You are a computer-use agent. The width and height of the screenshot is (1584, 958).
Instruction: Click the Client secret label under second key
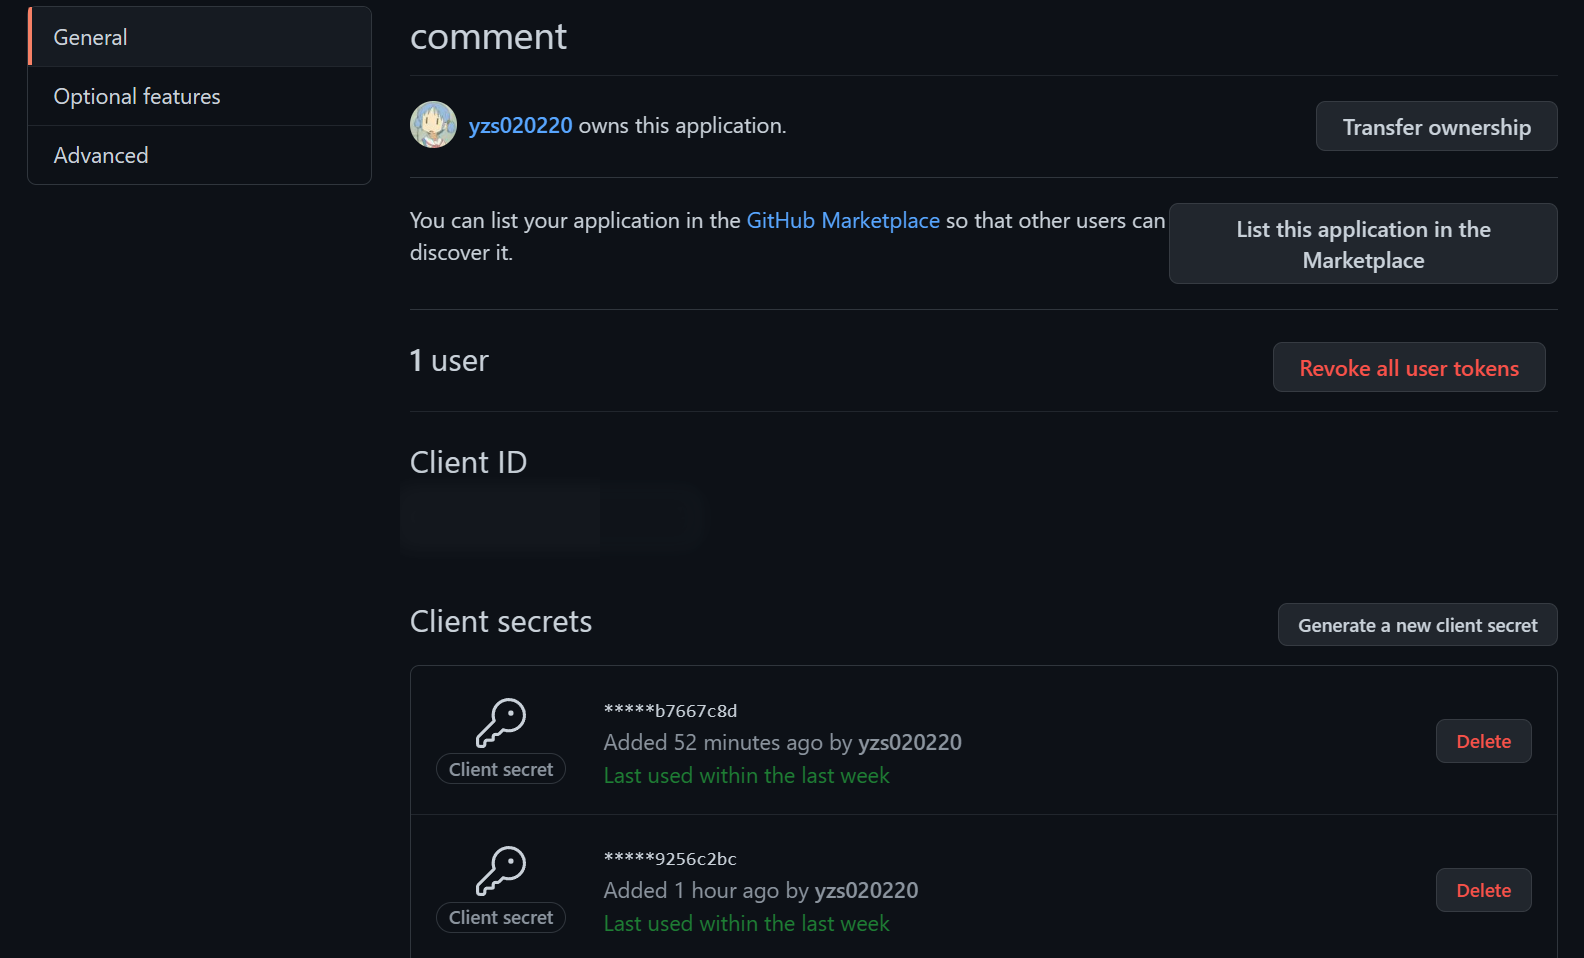click(x=501, y=917)
